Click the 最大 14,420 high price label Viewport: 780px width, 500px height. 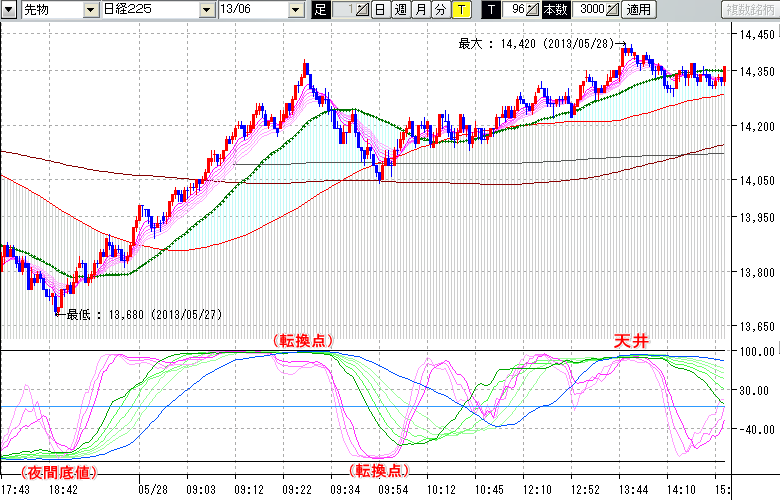[540, 44]
